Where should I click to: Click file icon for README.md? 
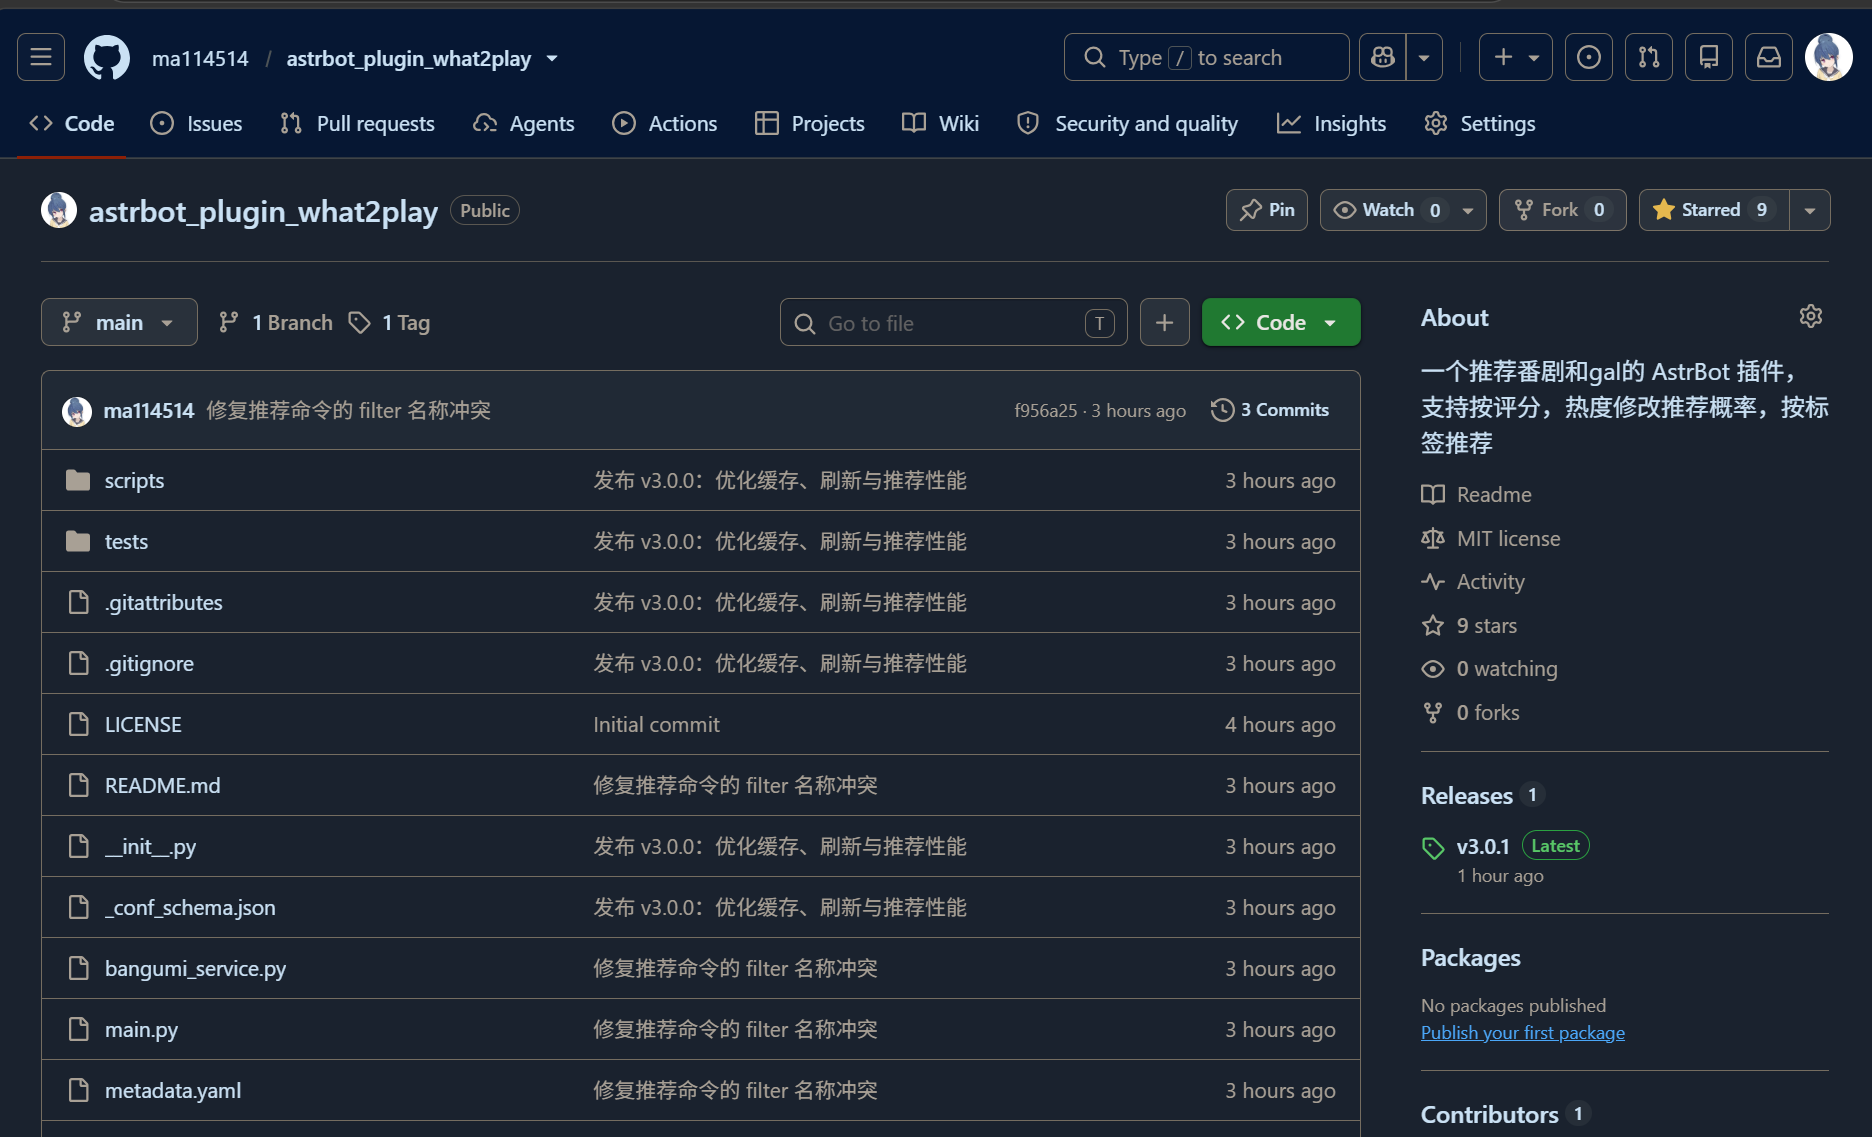pyautogui.click(x=78, y=785)
